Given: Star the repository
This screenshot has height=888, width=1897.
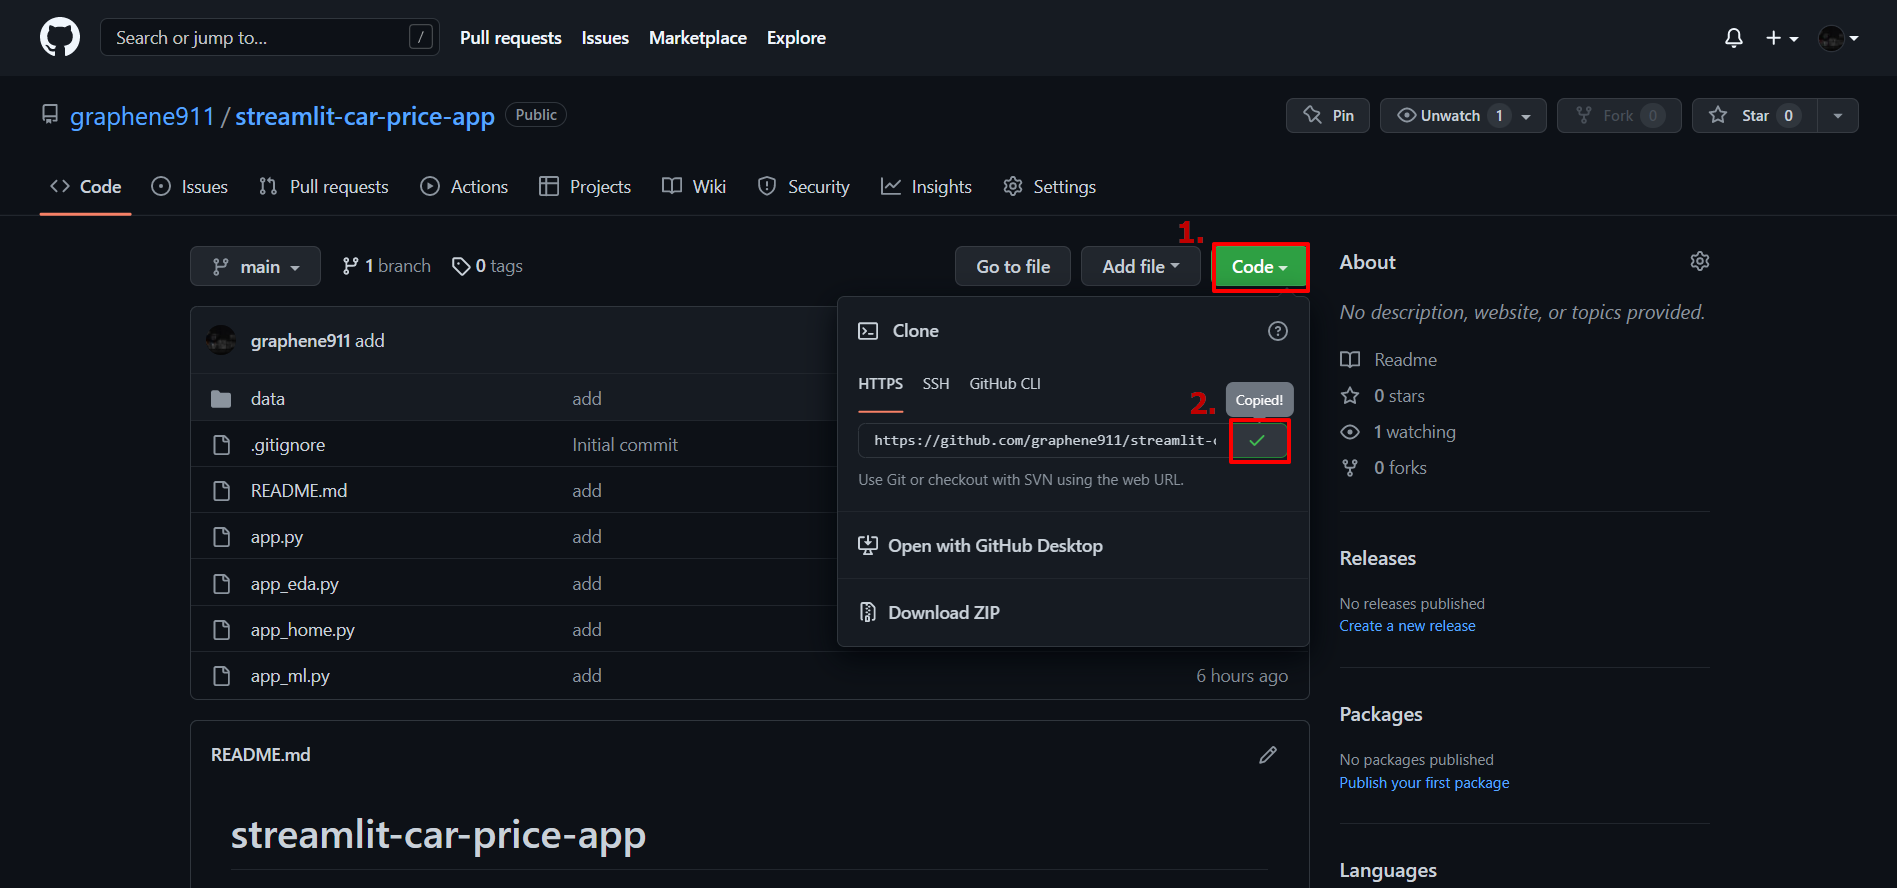Looking at the screenshot, I should point(1754,115).
